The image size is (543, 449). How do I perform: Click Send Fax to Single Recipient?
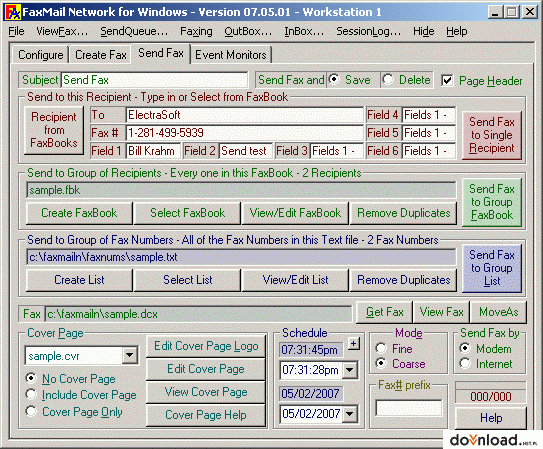pos(491,135)
